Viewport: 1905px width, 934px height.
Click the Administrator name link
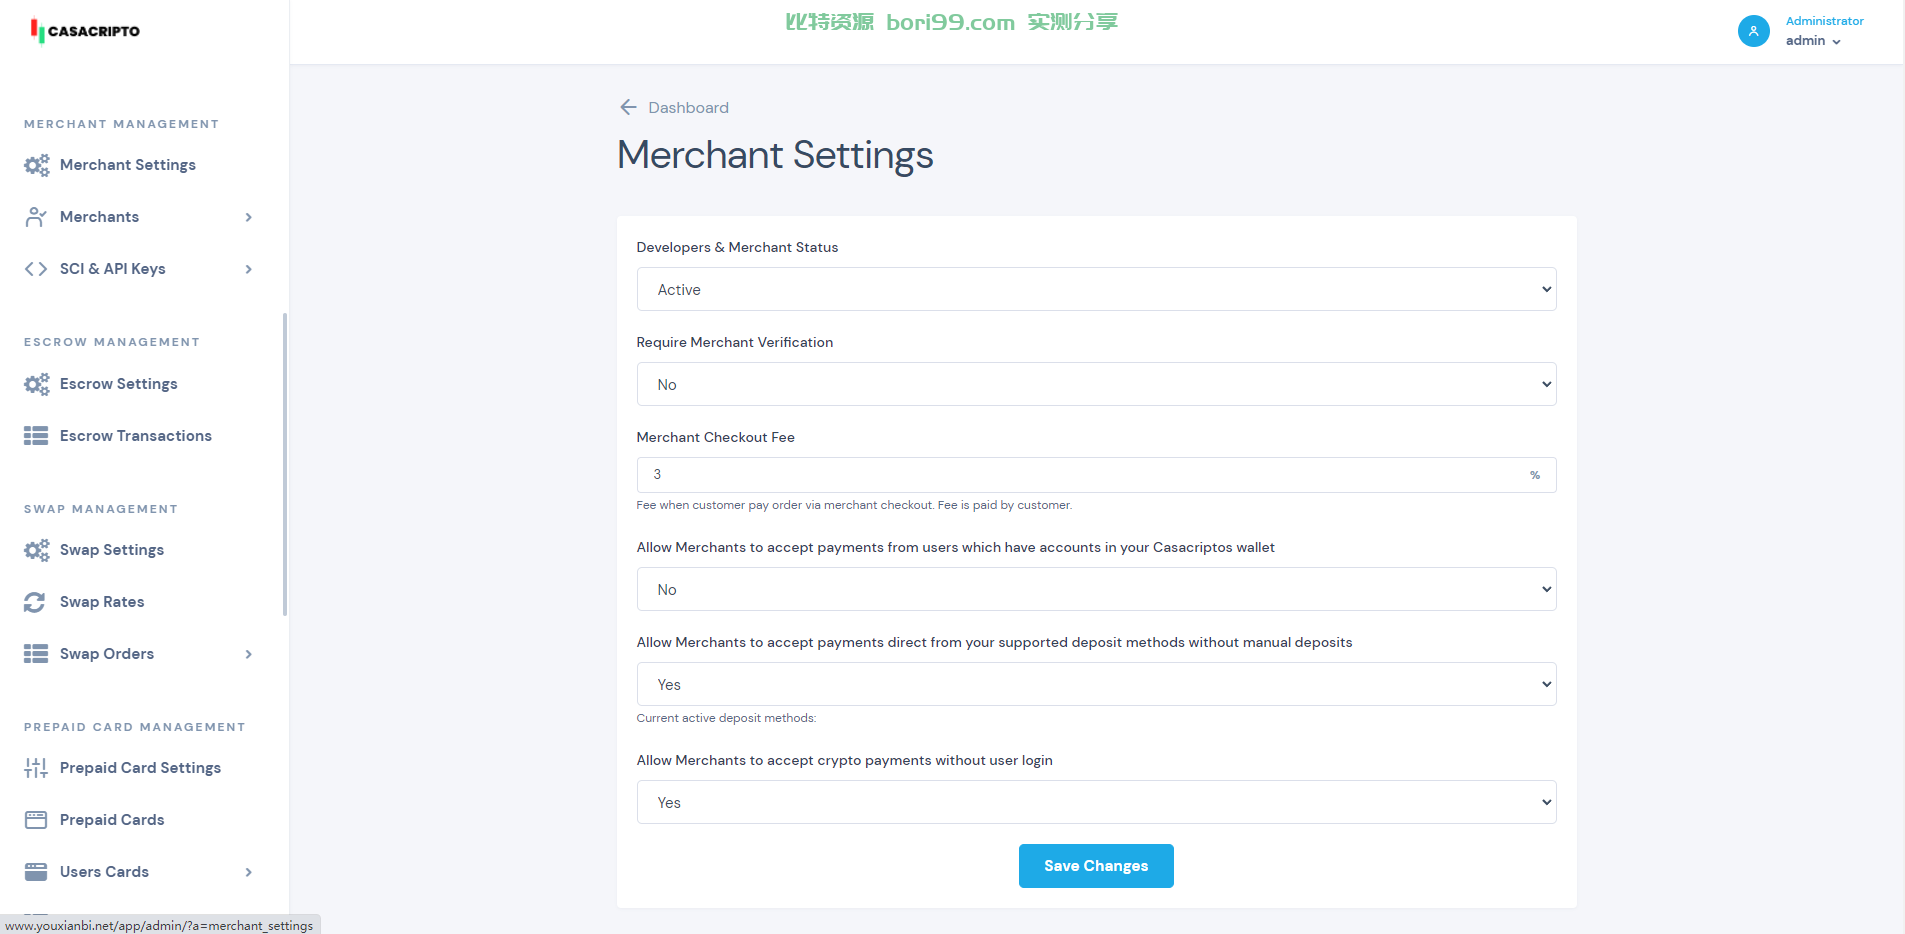[1825, 21]
